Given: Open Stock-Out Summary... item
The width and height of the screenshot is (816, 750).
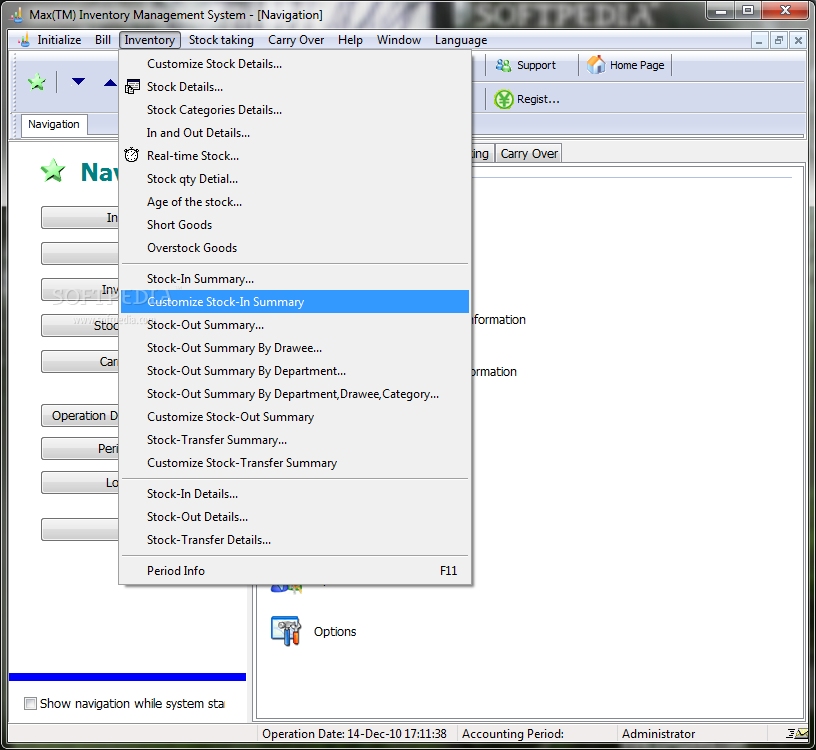Looking at the screenshot, I should point(295,325).
